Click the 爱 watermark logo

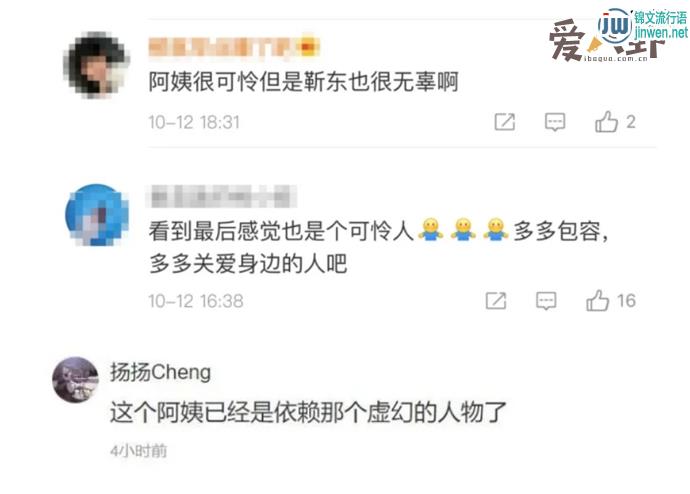point(568,40)
